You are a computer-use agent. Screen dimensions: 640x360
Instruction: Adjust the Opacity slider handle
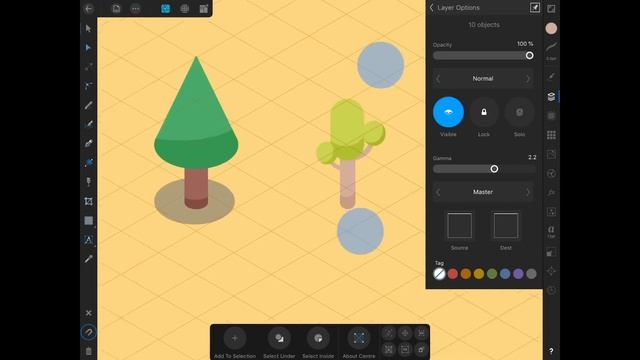[529, 56]
